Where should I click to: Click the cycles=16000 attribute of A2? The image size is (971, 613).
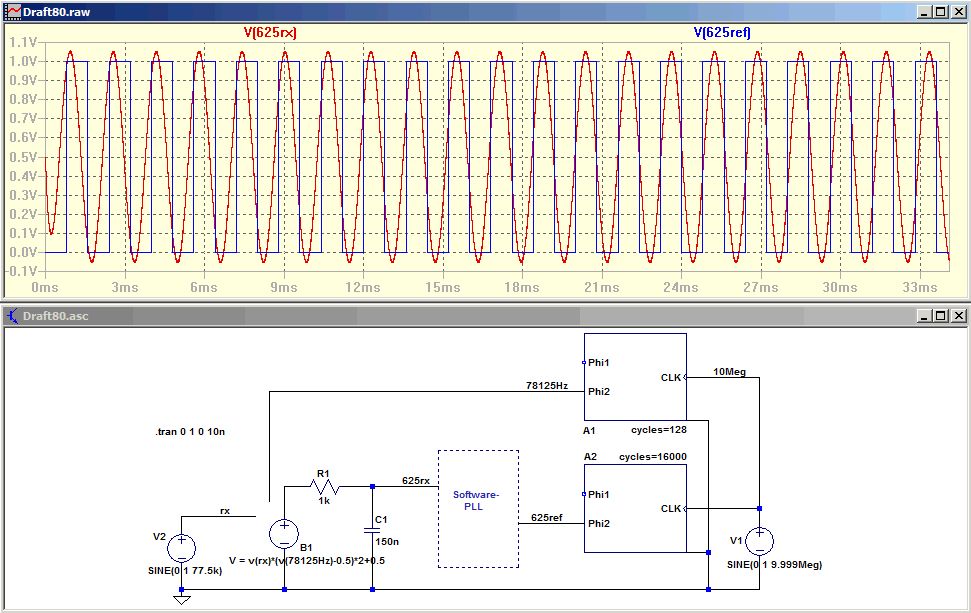point(653,456)
